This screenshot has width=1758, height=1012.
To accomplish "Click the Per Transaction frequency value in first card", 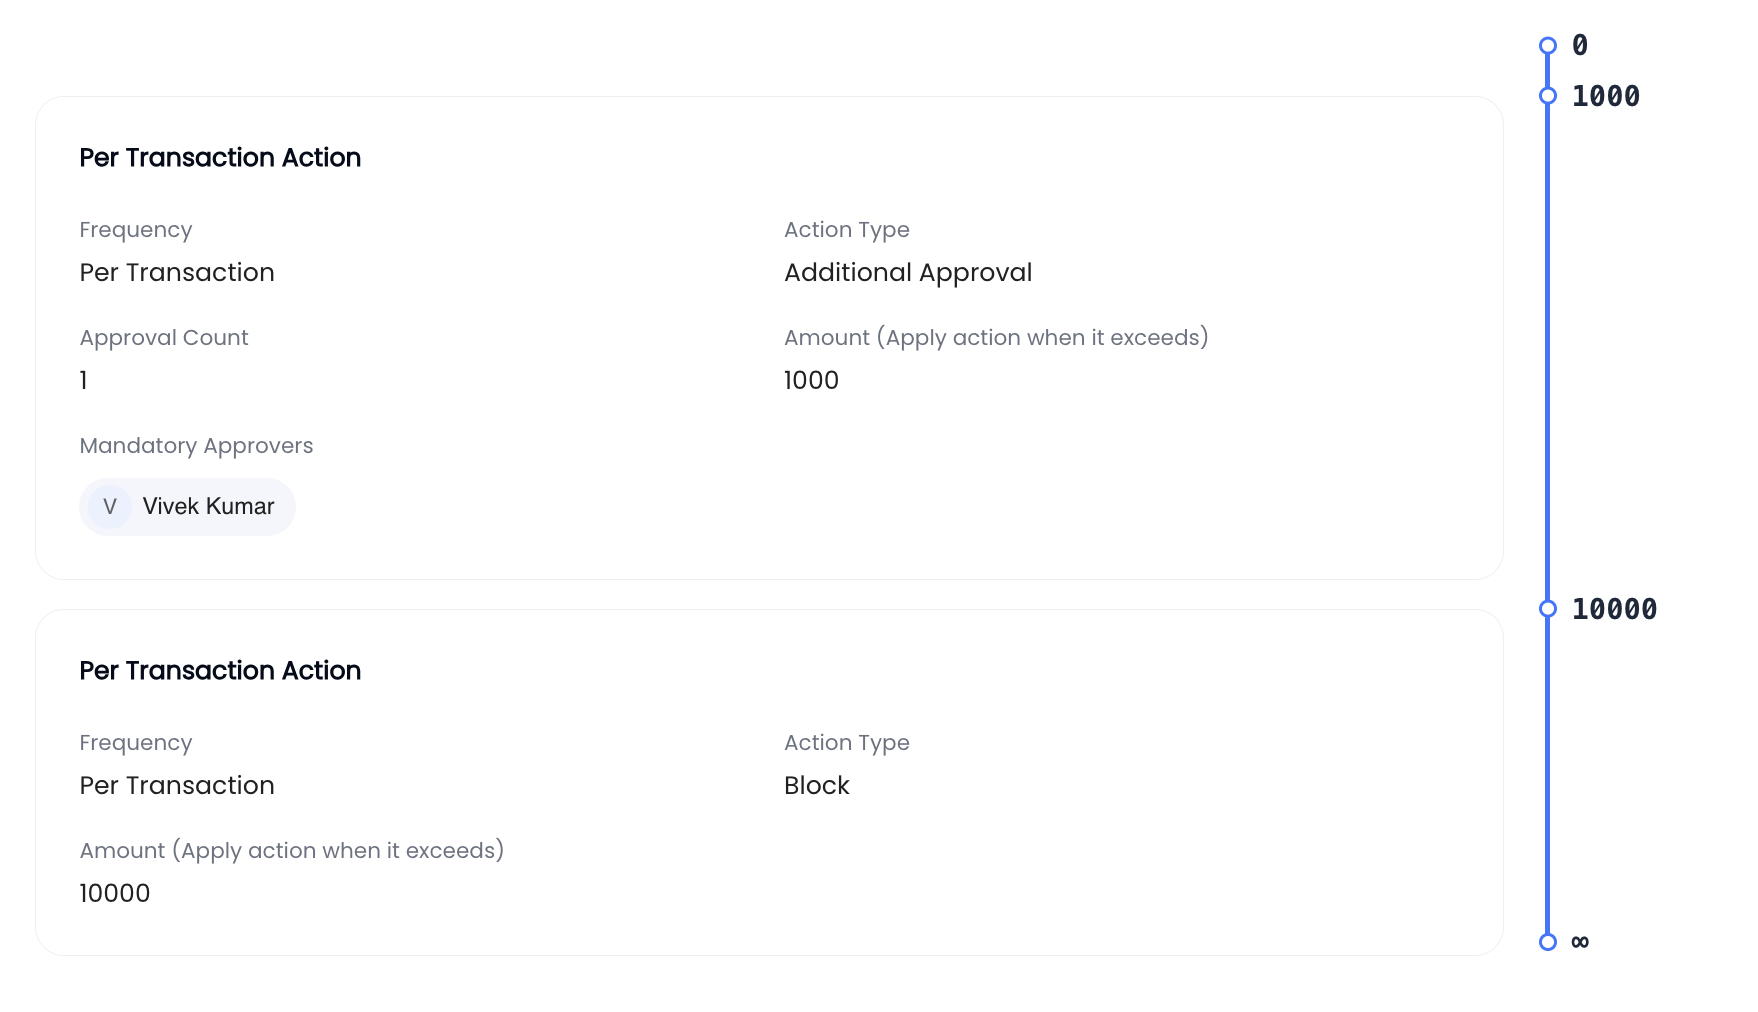I will (x=177, y=273).
